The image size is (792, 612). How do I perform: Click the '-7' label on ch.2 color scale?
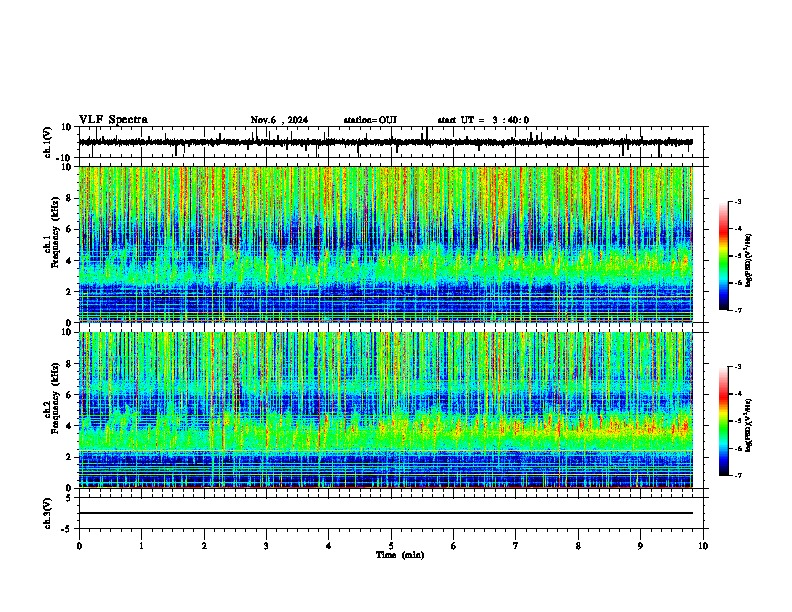737,475
